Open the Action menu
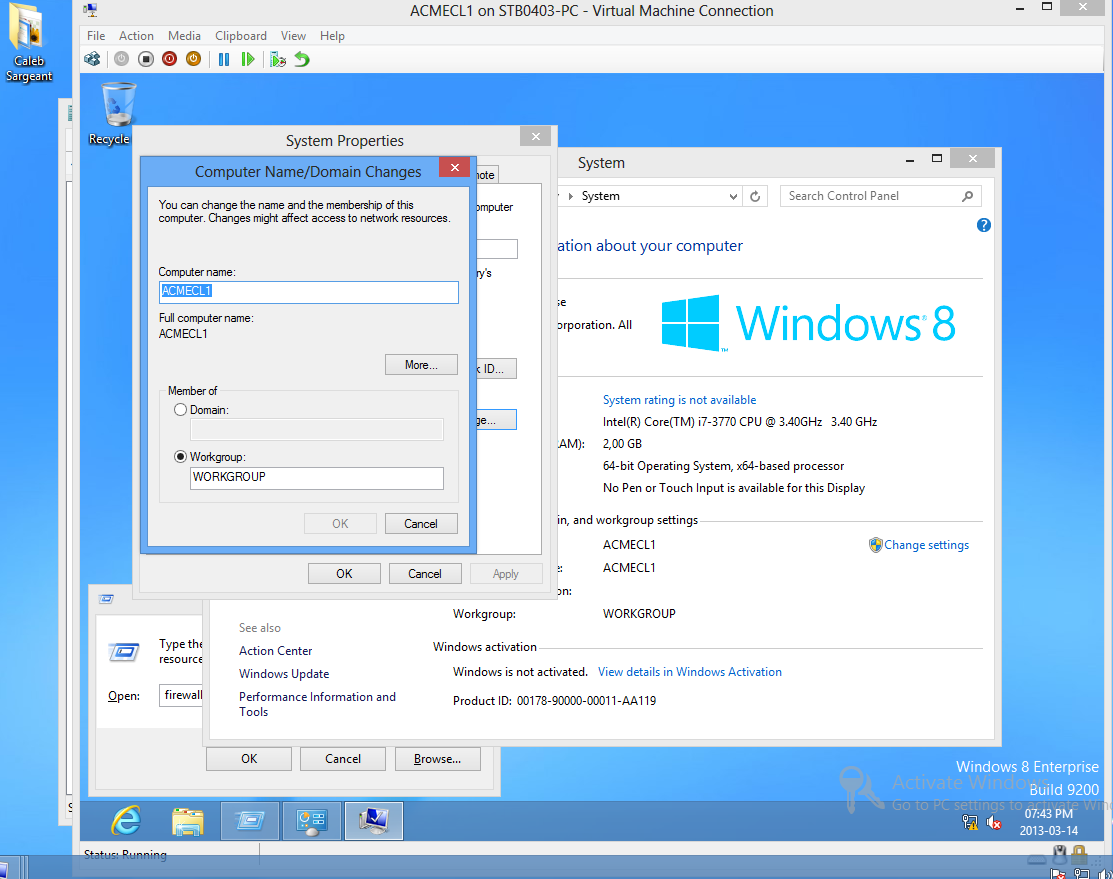Screen dimensions: 1113x879 tap(136, 36)
